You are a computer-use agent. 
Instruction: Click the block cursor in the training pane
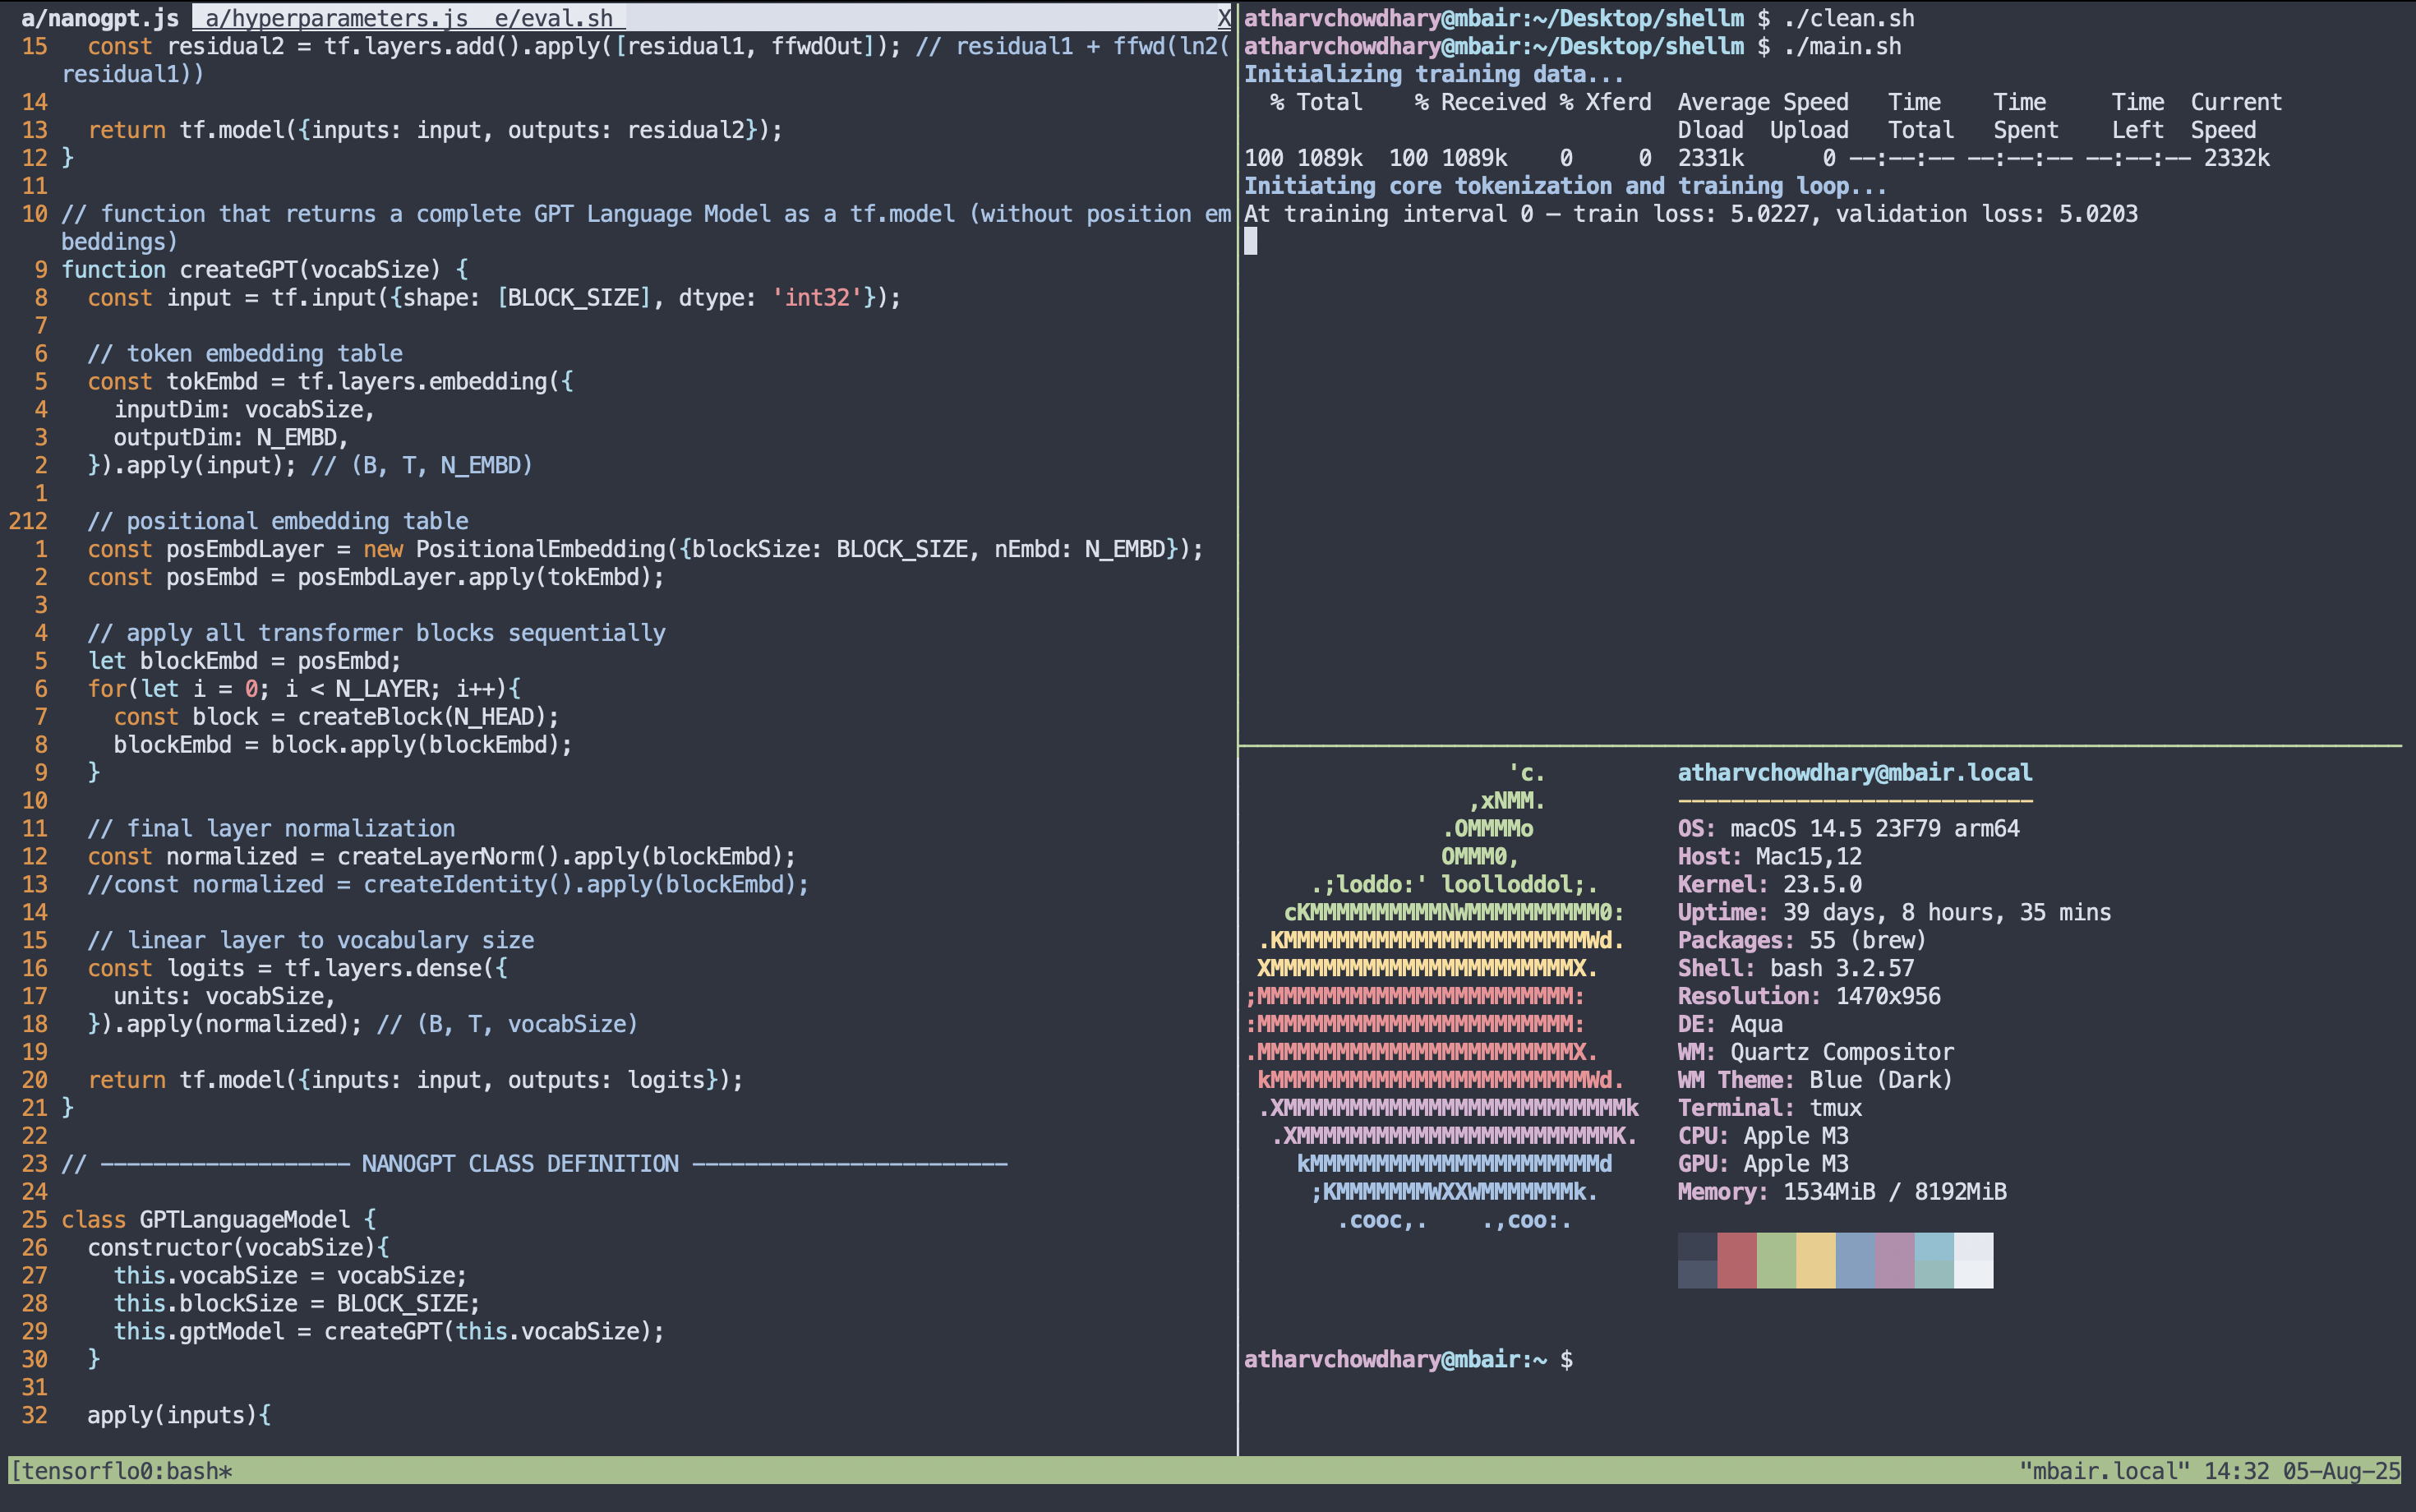pos(1250,241)
